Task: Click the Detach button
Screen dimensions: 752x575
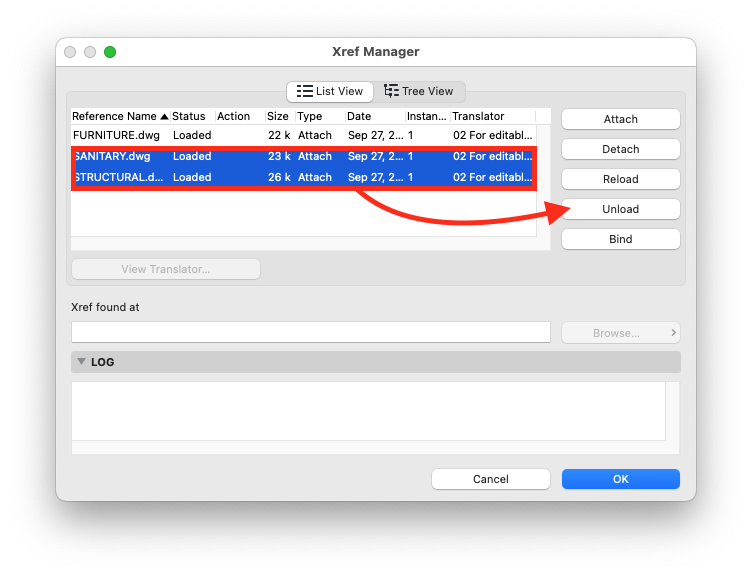Action: tap(621, 149)
